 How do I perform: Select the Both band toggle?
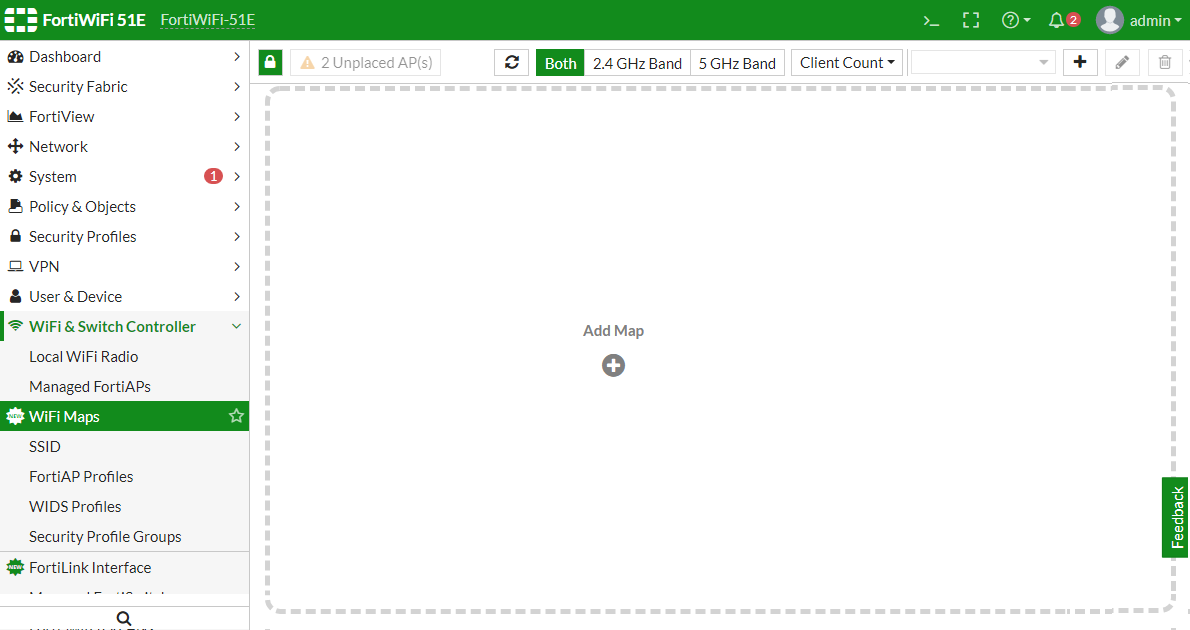coord(560,63)
